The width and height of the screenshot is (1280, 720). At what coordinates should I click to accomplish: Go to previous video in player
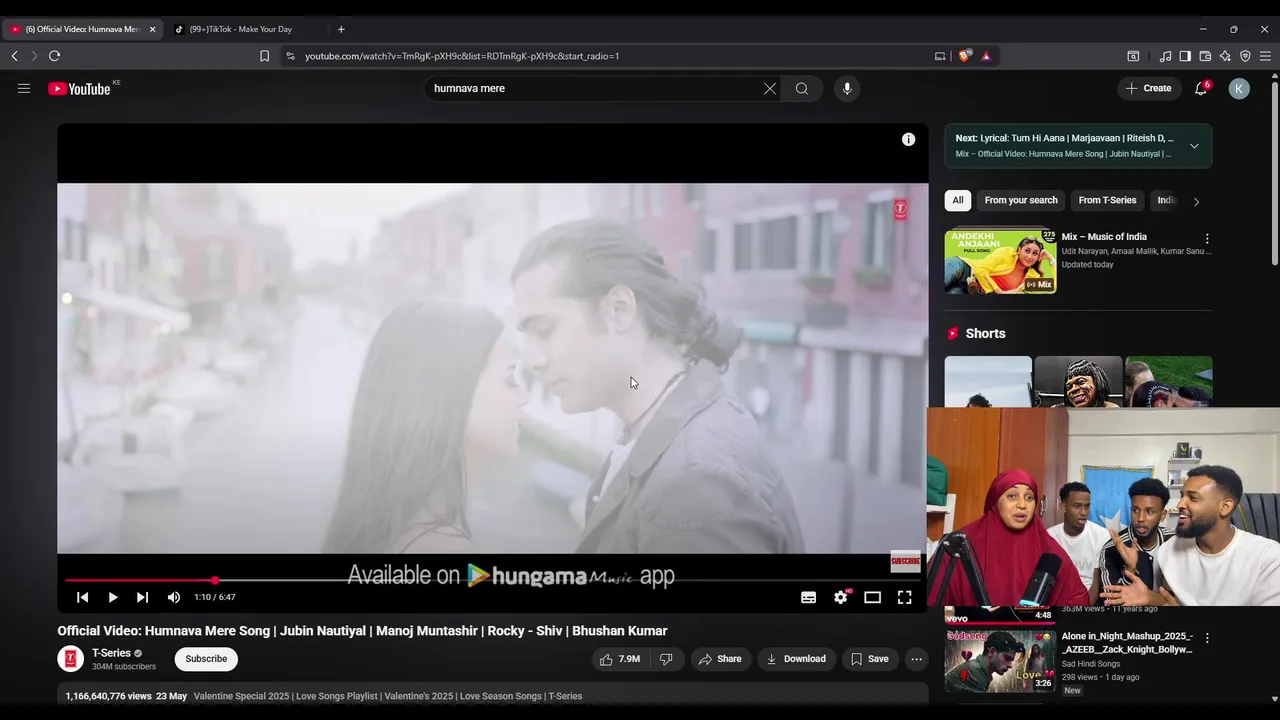point(82,597)
